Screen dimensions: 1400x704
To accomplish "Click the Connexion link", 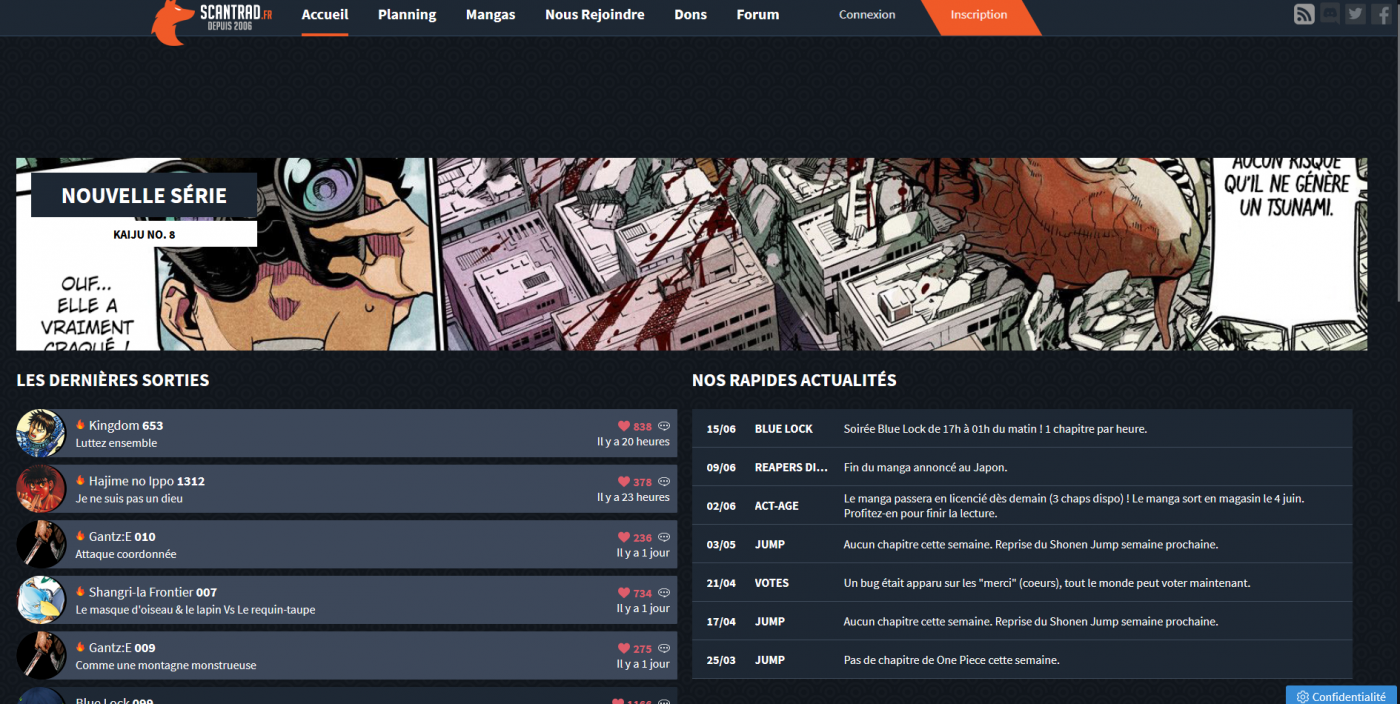I will (867, 15).
